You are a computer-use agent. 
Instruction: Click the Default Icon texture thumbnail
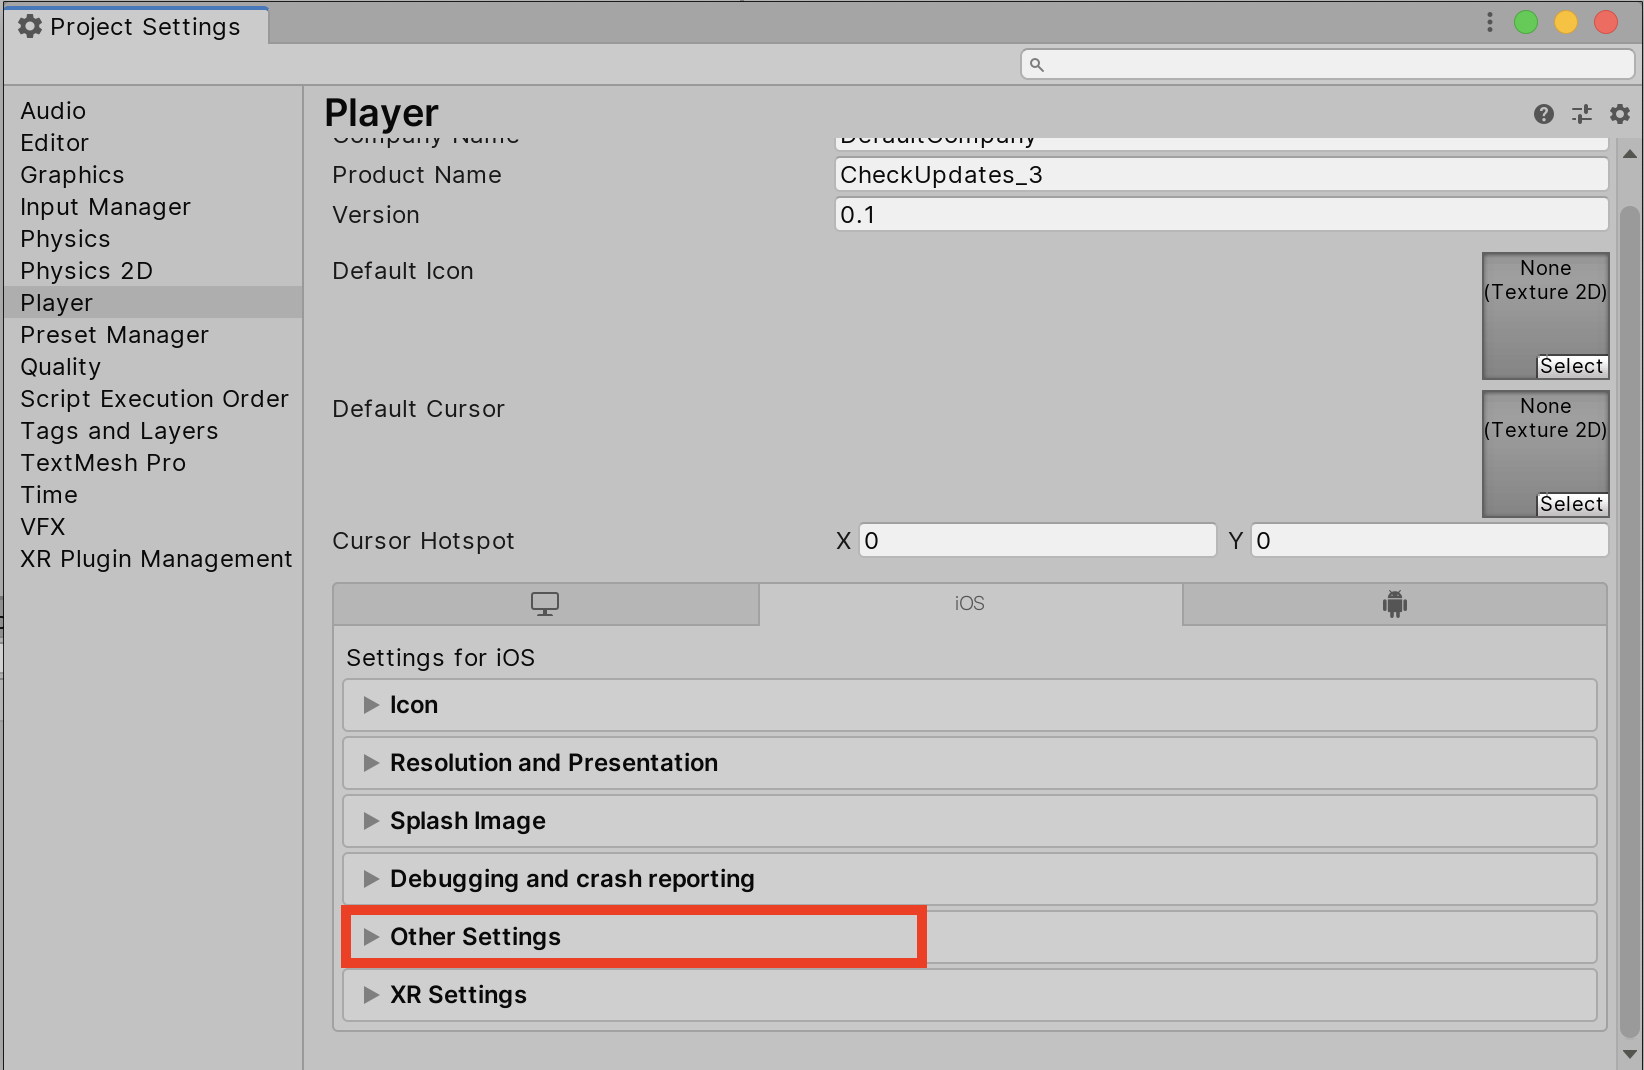[x=1545, y=315]
